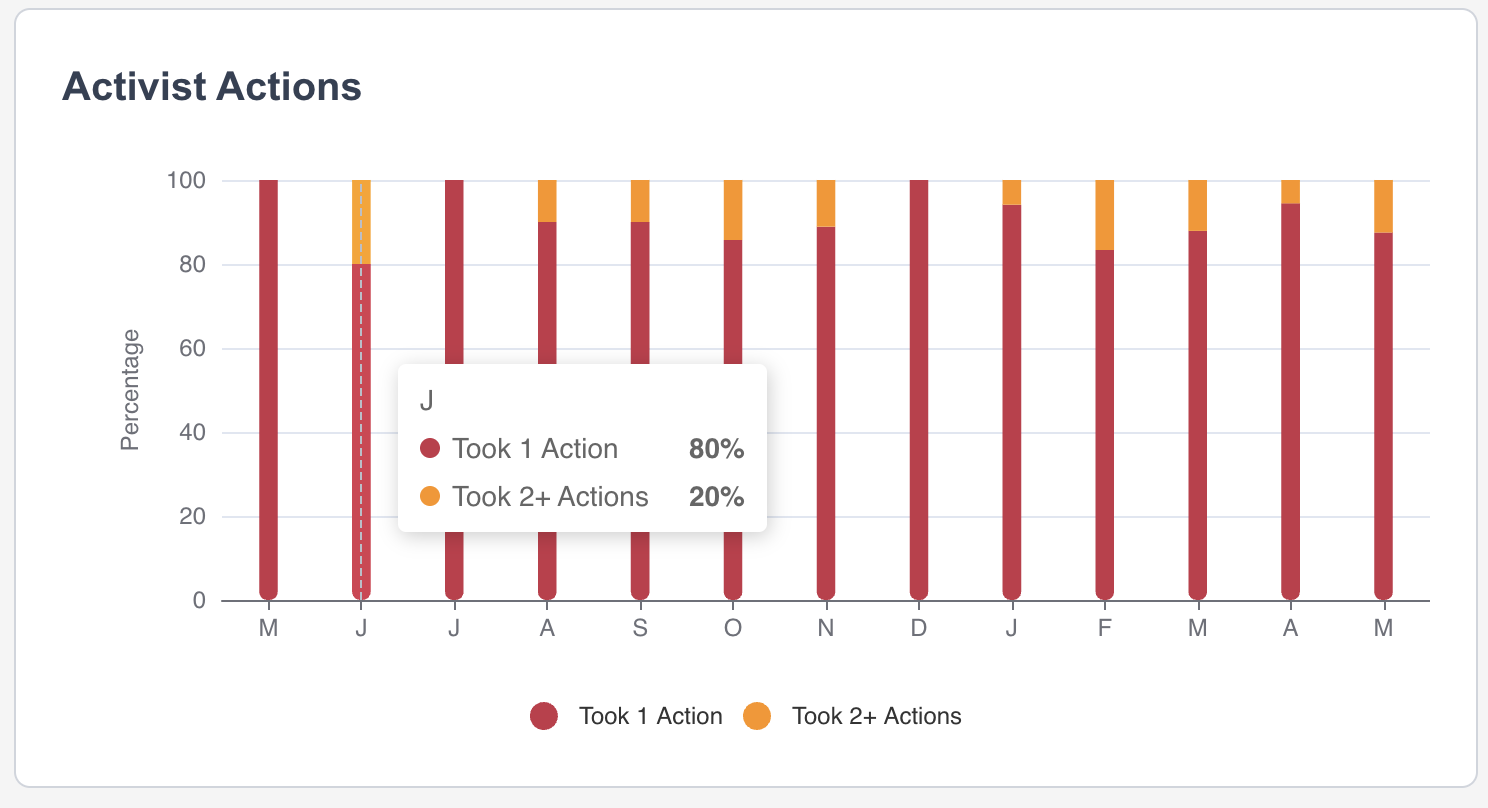Image resolution: width=1488 pixels, height=808 pixels.
Task: Click the orange segment of the O bar
Action: click(733, 210)
